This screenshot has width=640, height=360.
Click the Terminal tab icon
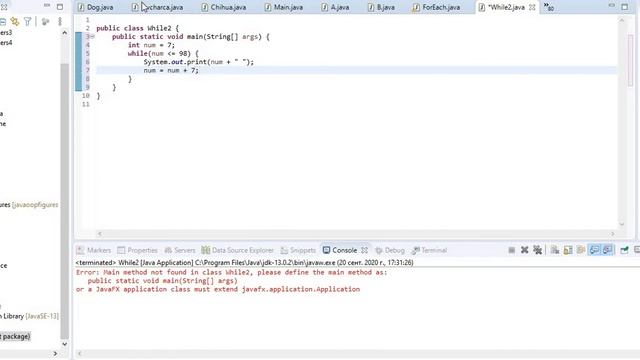click(416, 250)
